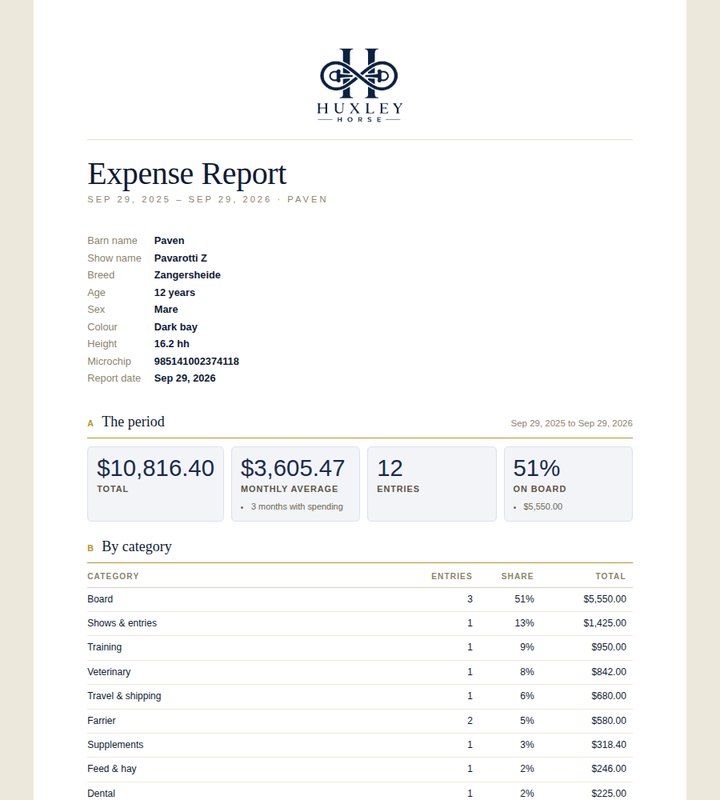720x800 pixels.
Task: Click age value 12 years
Action: point(175,292)
